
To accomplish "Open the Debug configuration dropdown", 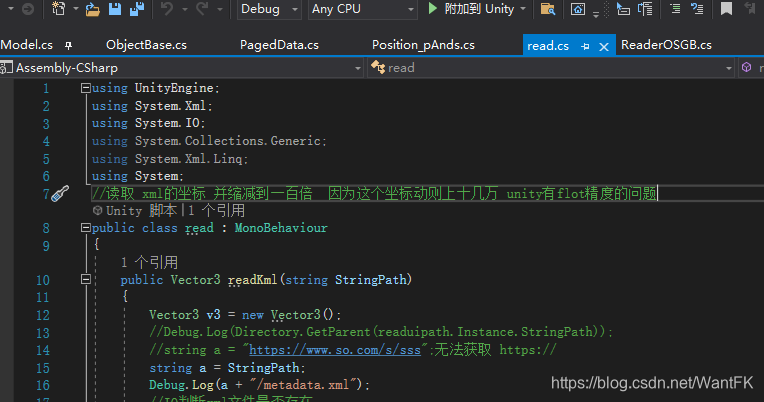I will tap(269, 9).
